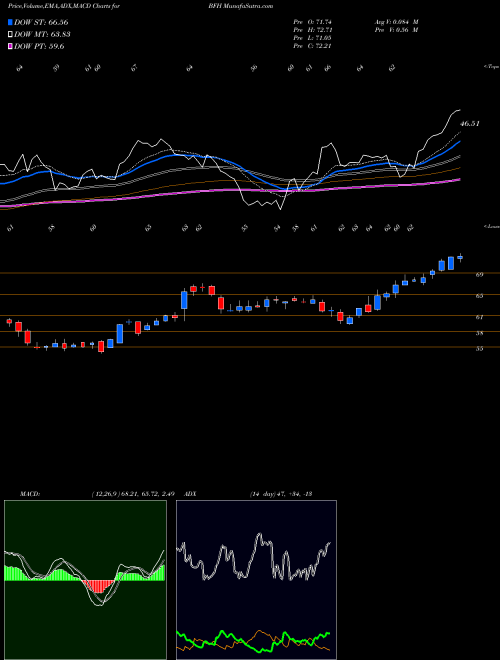Click ADX parameters '(14 day) 47, +34, -18'
Image resolution: width=500 pixels, height=660 pixels.
pyautogui.click(x=280, y=494)
